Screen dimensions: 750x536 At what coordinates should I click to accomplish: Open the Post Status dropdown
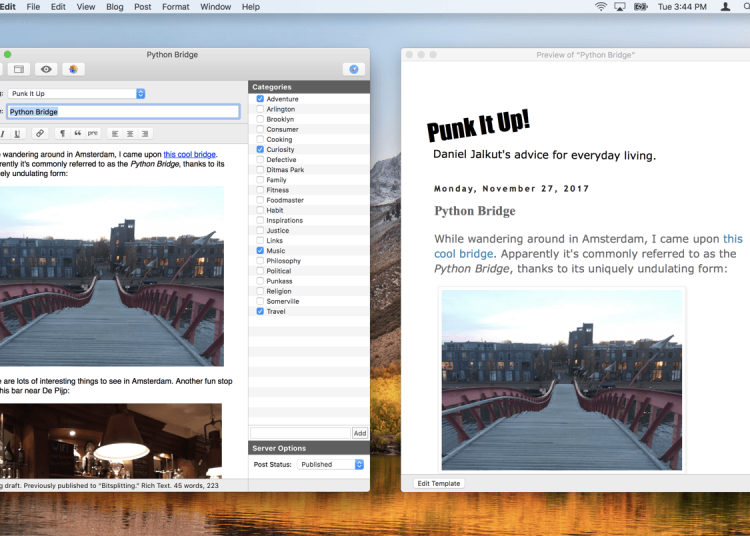(331, 464)
